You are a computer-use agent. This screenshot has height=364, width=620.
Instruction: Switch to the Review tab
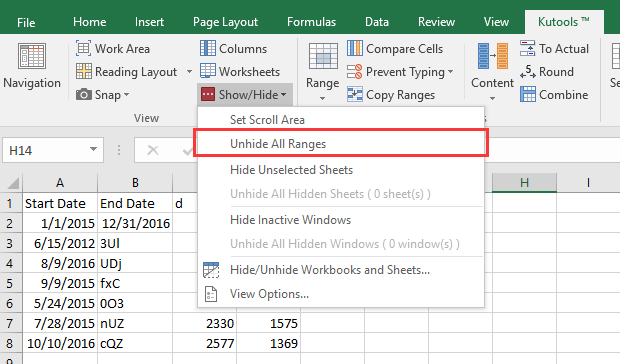437,22
